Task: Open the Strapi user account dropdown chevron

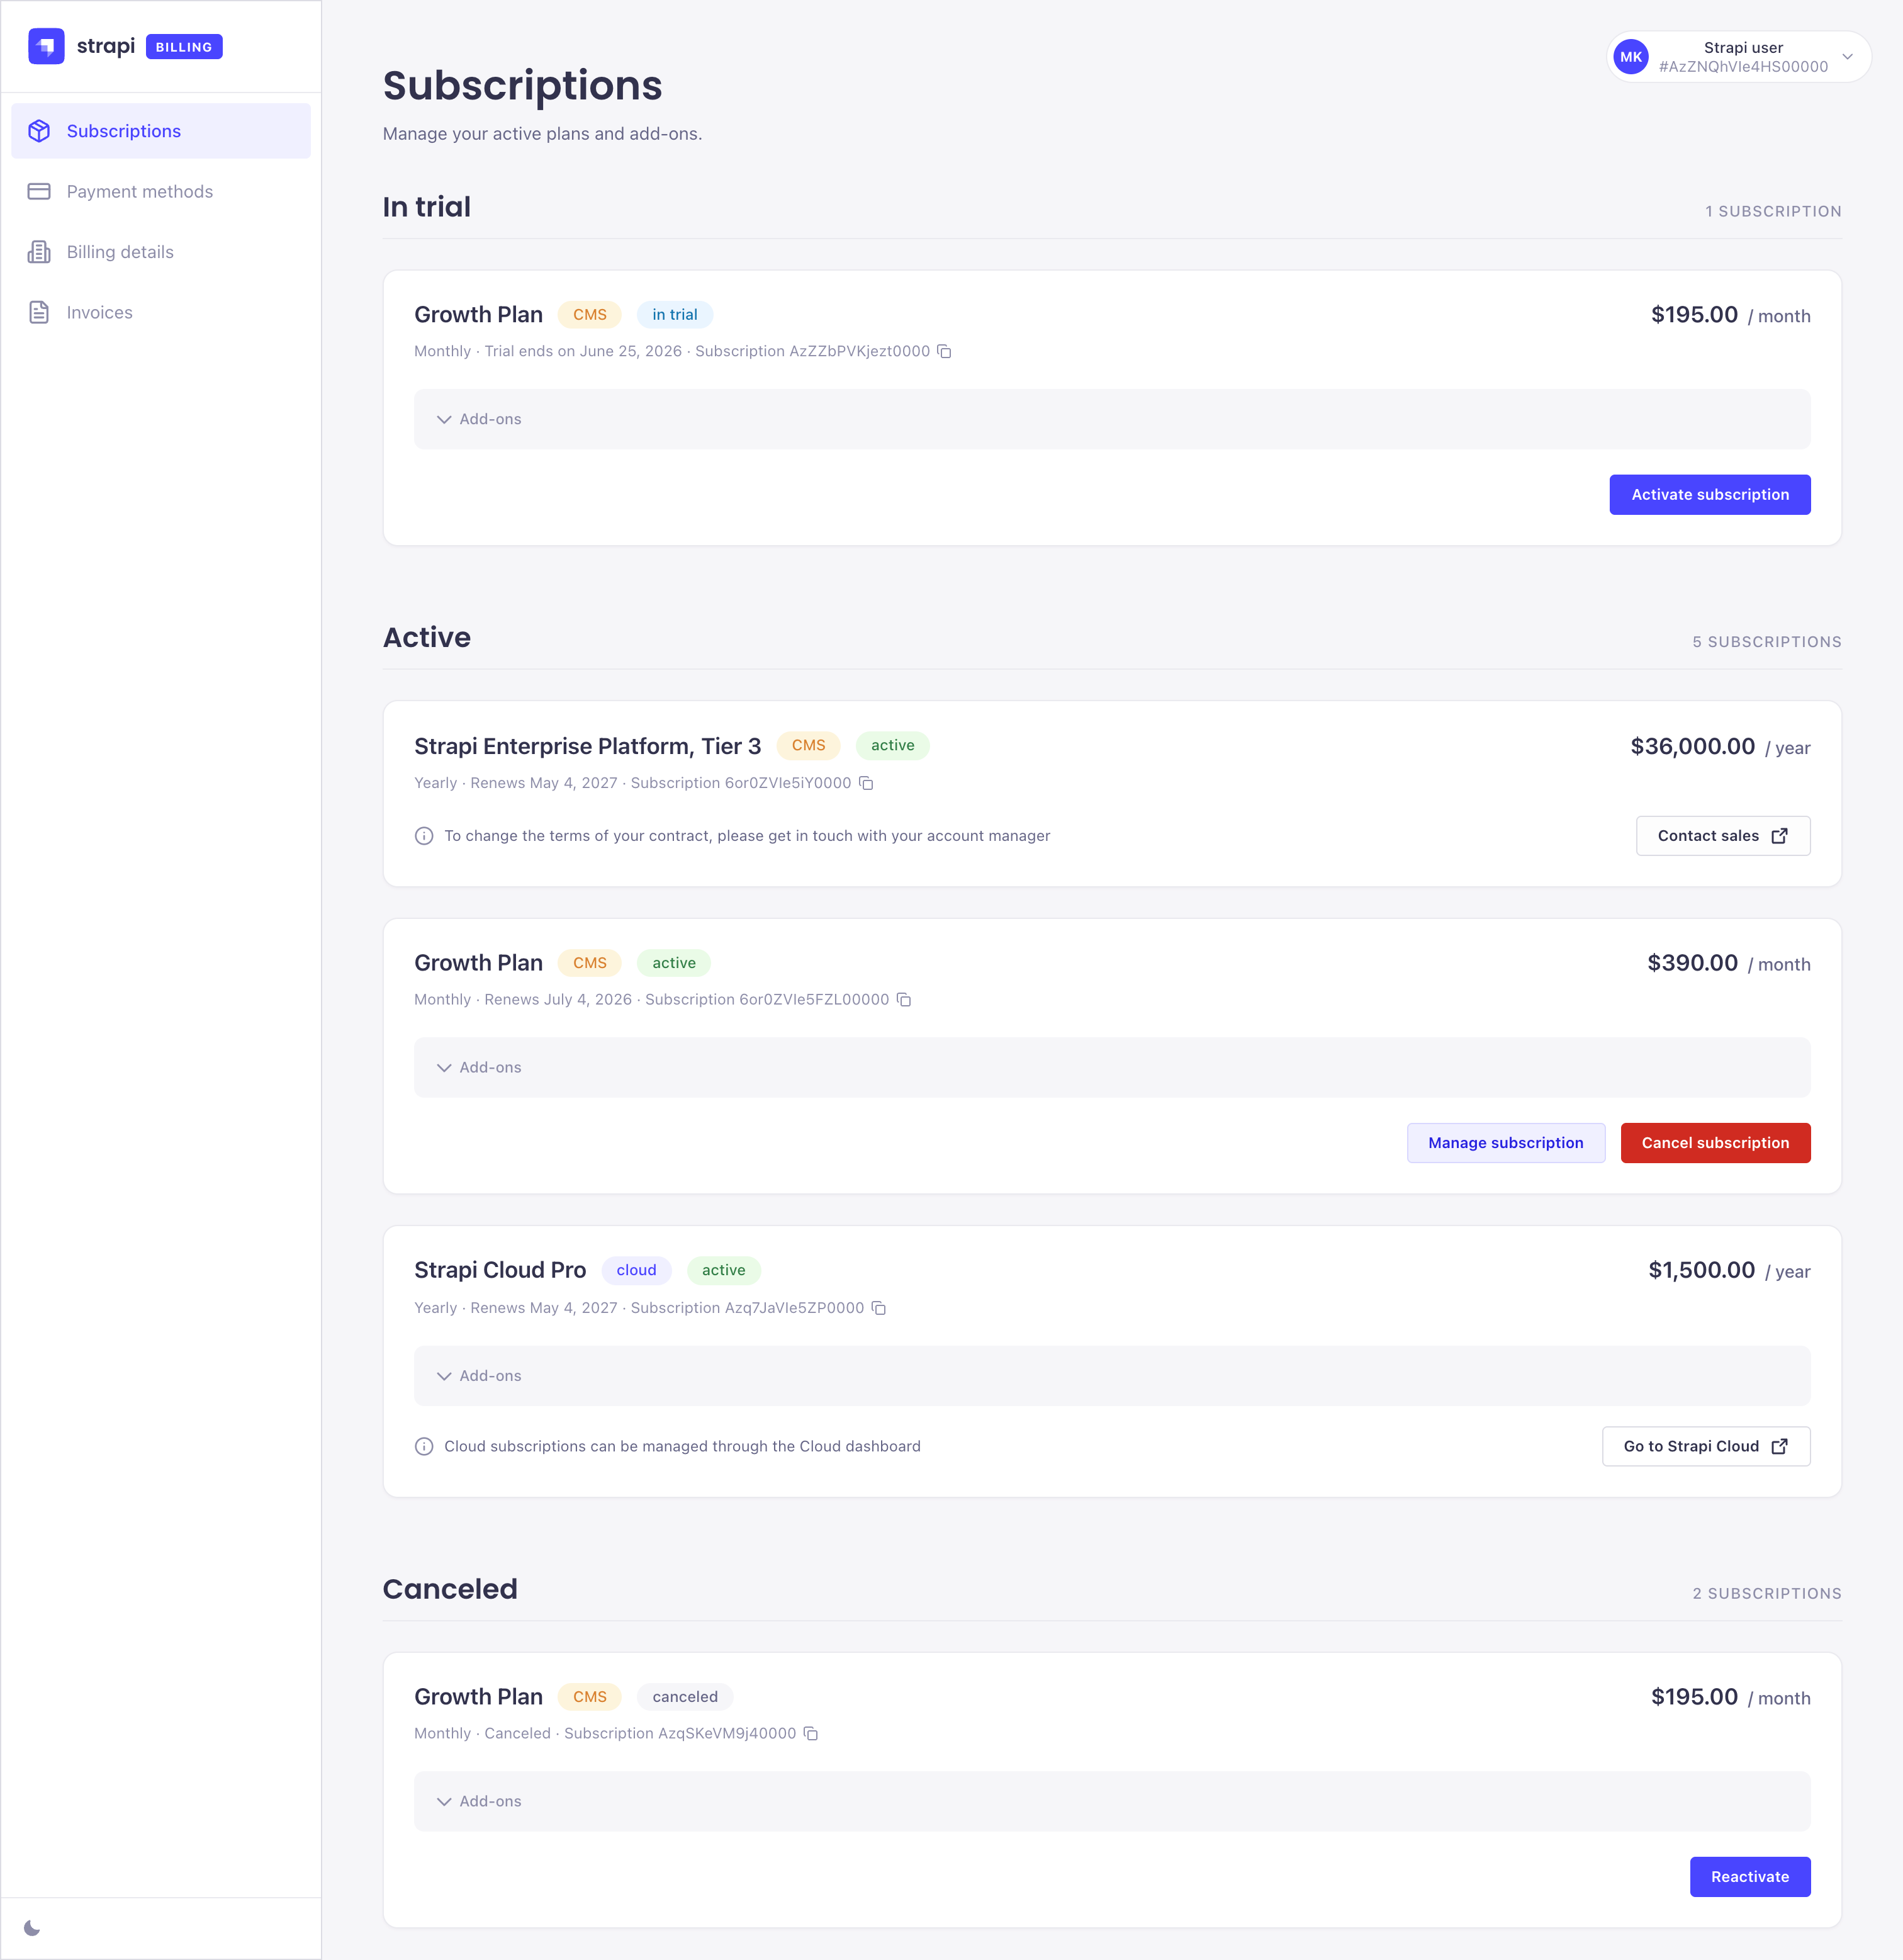Action: 1847,57
